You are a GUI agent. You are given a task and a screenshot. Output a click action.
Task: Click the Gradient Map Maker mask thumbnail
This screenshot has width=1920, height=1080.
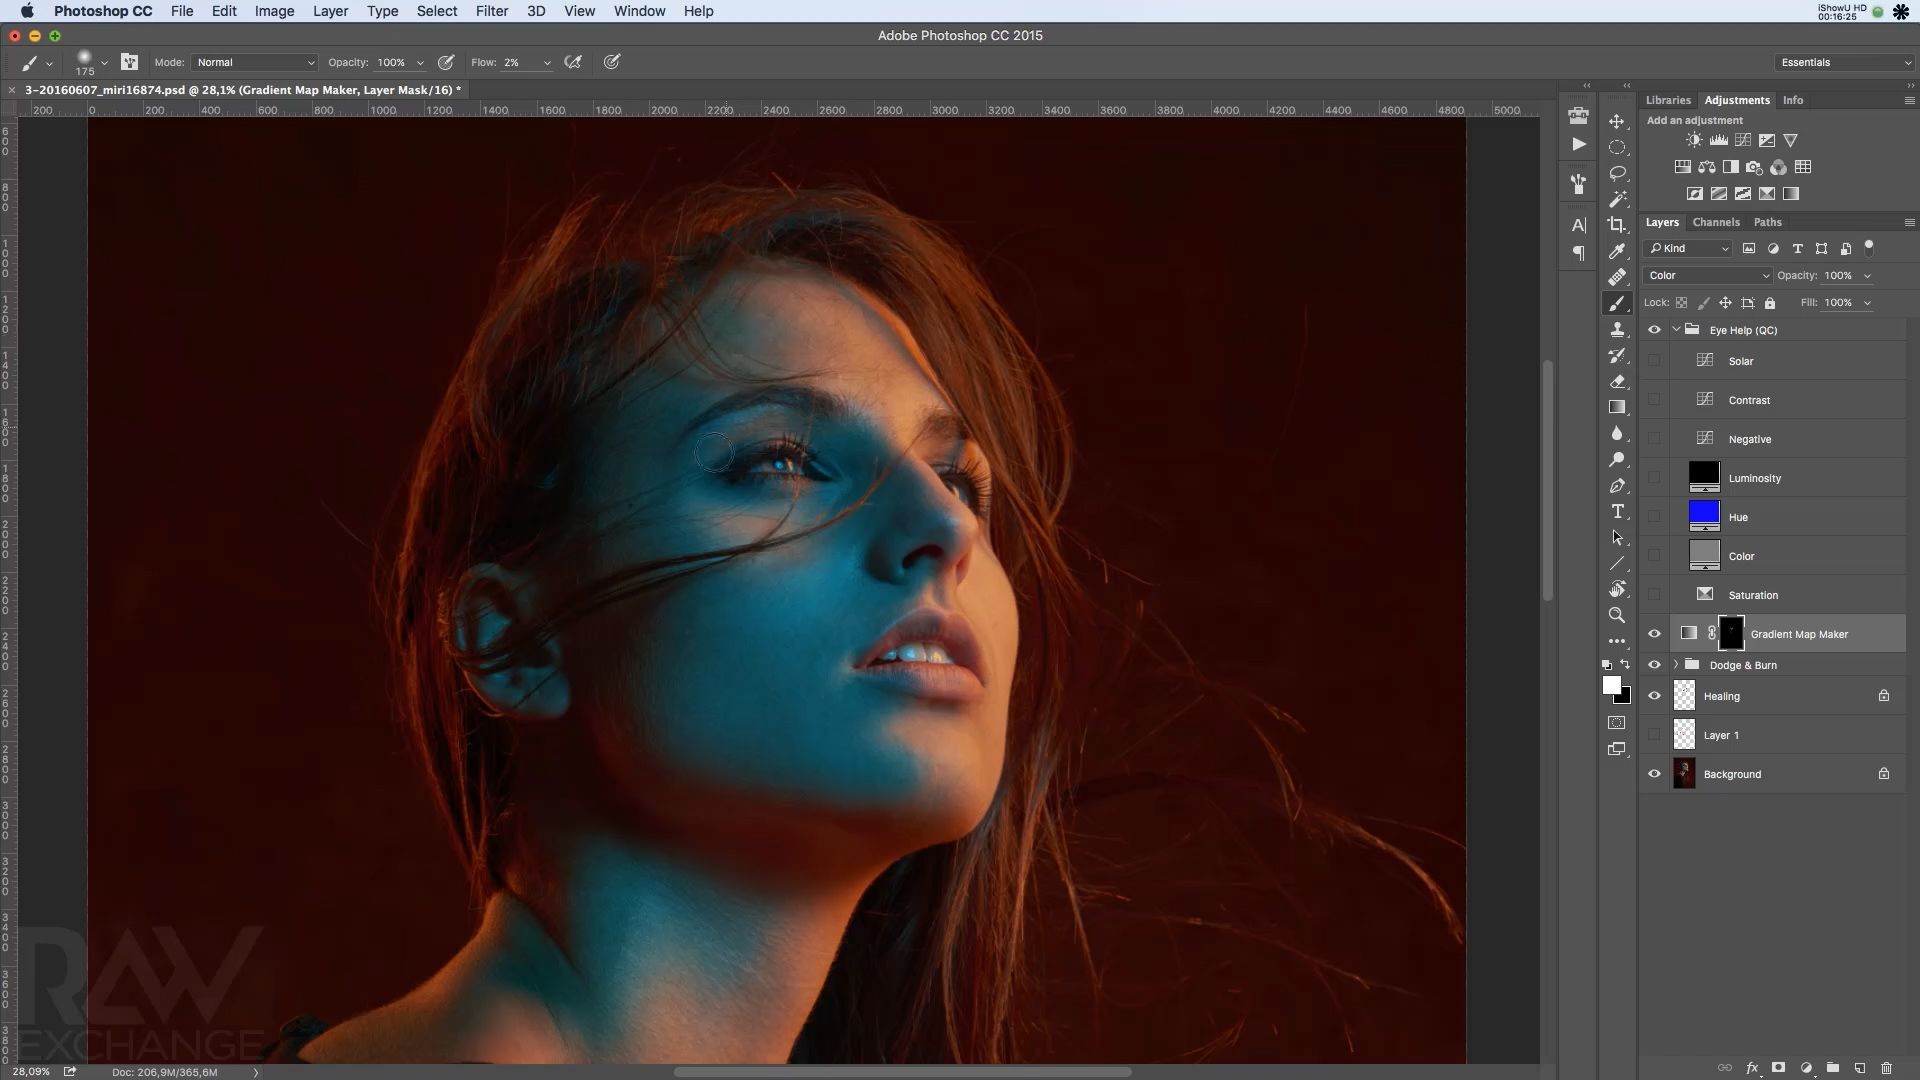1731,633
